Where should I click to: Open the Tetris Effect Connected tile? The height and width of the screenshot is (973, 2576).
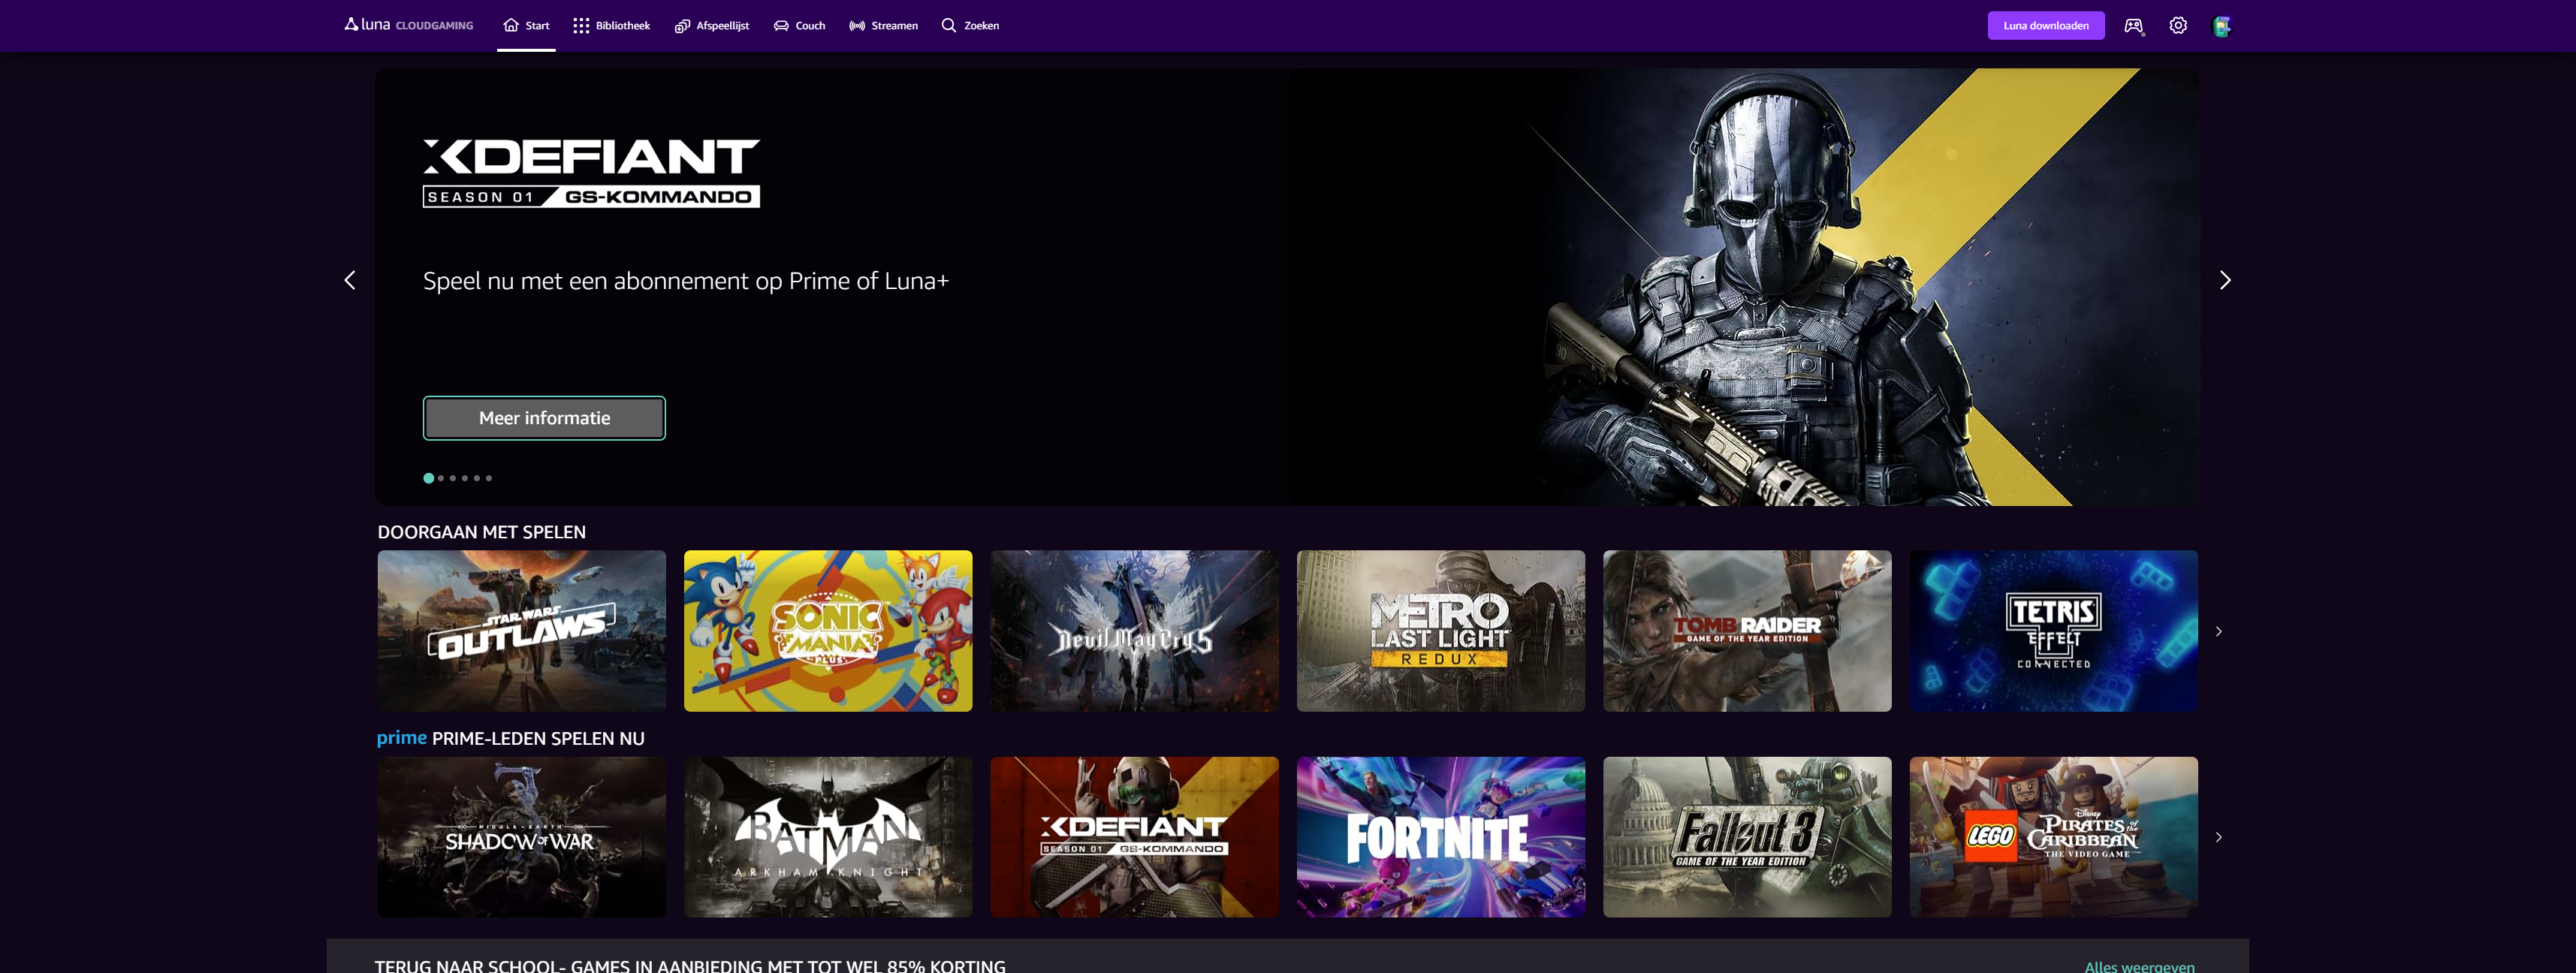[2054, 631]
